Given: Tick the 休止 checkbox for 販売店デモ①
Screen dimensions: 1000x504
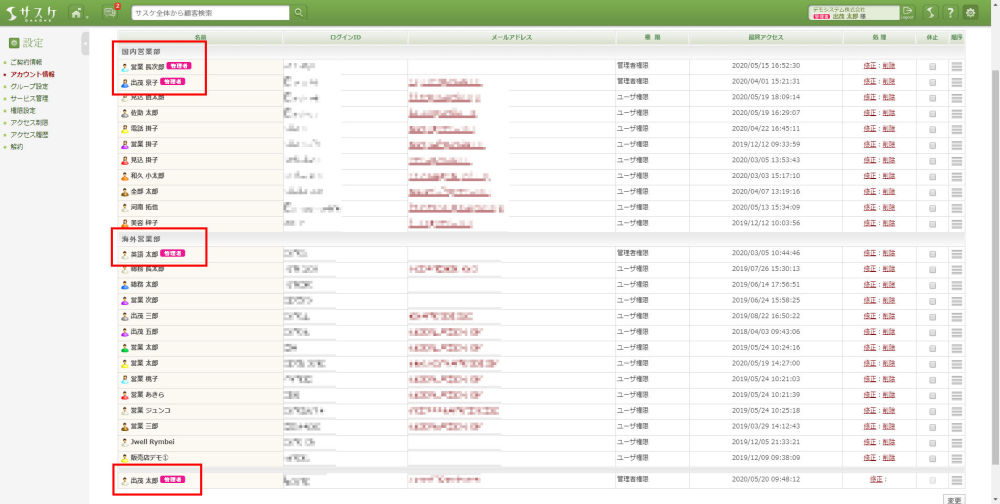Looking at the screenshot, I should coord(933,458).
